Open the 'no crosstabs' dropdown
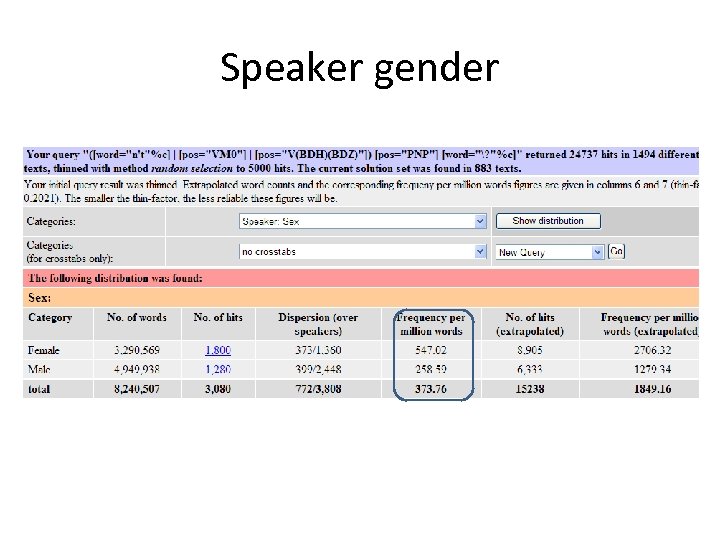Screen dimensions: 720x540 363,252
